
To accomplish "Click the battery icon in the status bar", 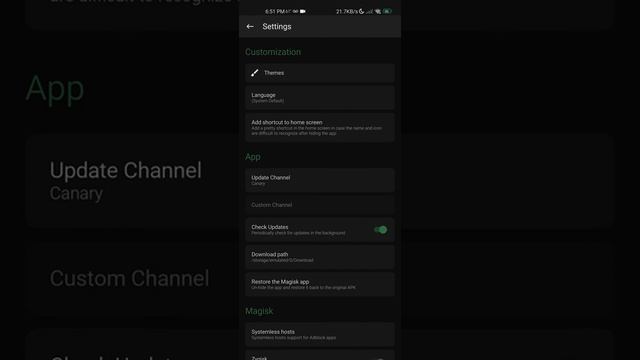I will pos(387,11).
